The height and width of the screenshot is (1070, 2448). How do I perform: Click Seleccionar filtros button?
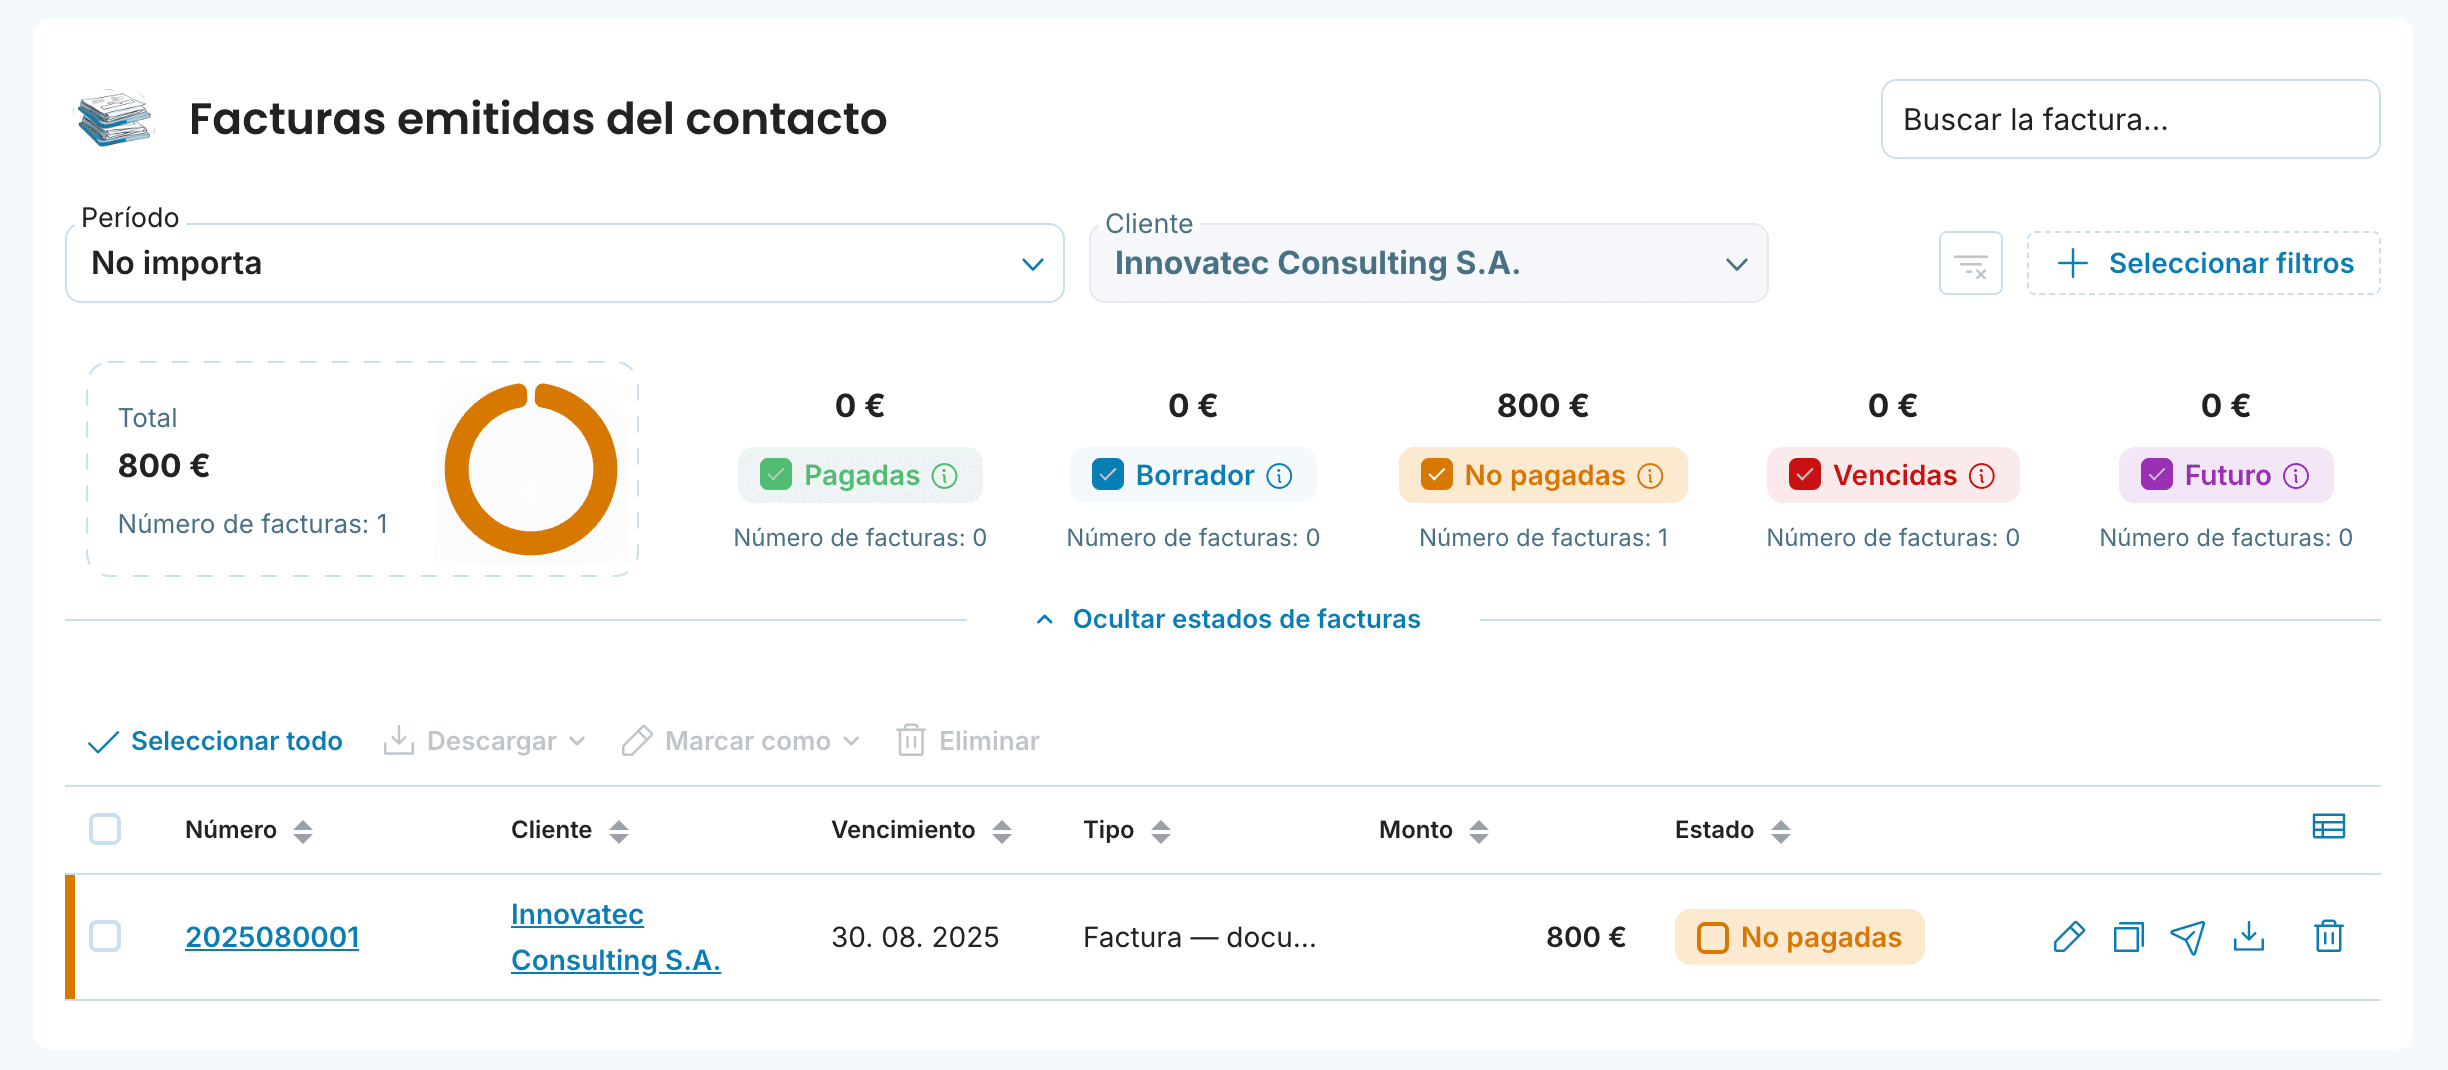tap(2204, 263)
